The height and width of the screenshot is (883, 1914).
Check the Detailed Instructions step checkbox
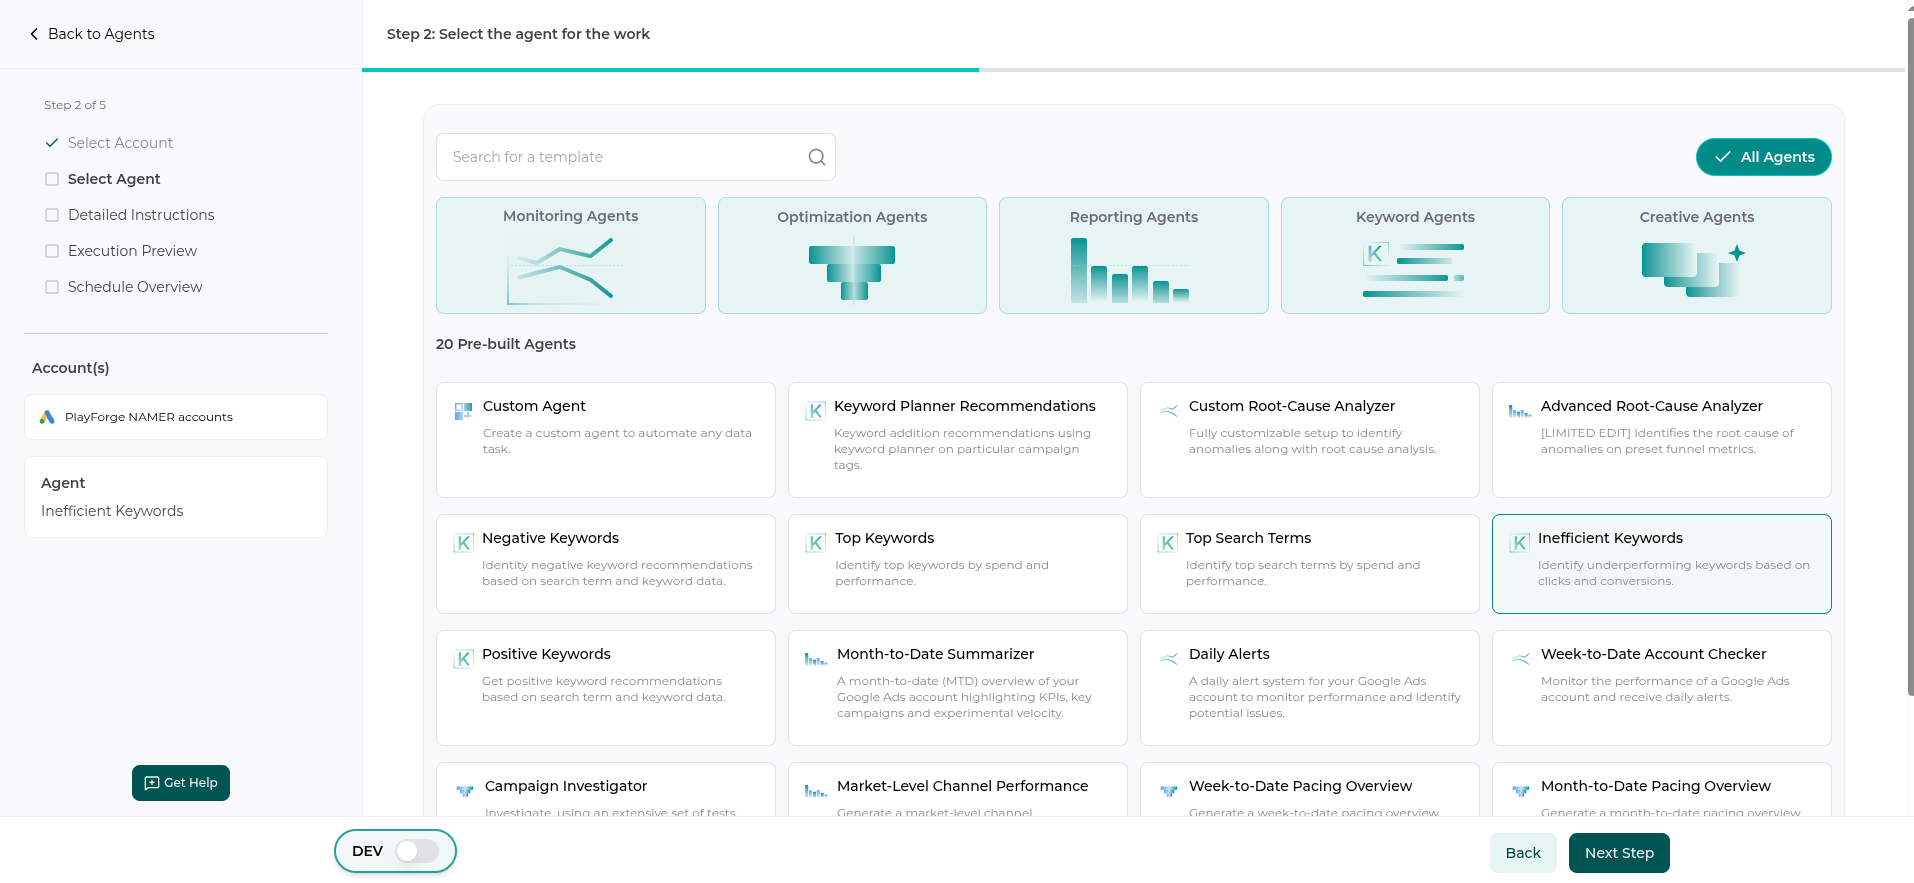coord(52,215)
